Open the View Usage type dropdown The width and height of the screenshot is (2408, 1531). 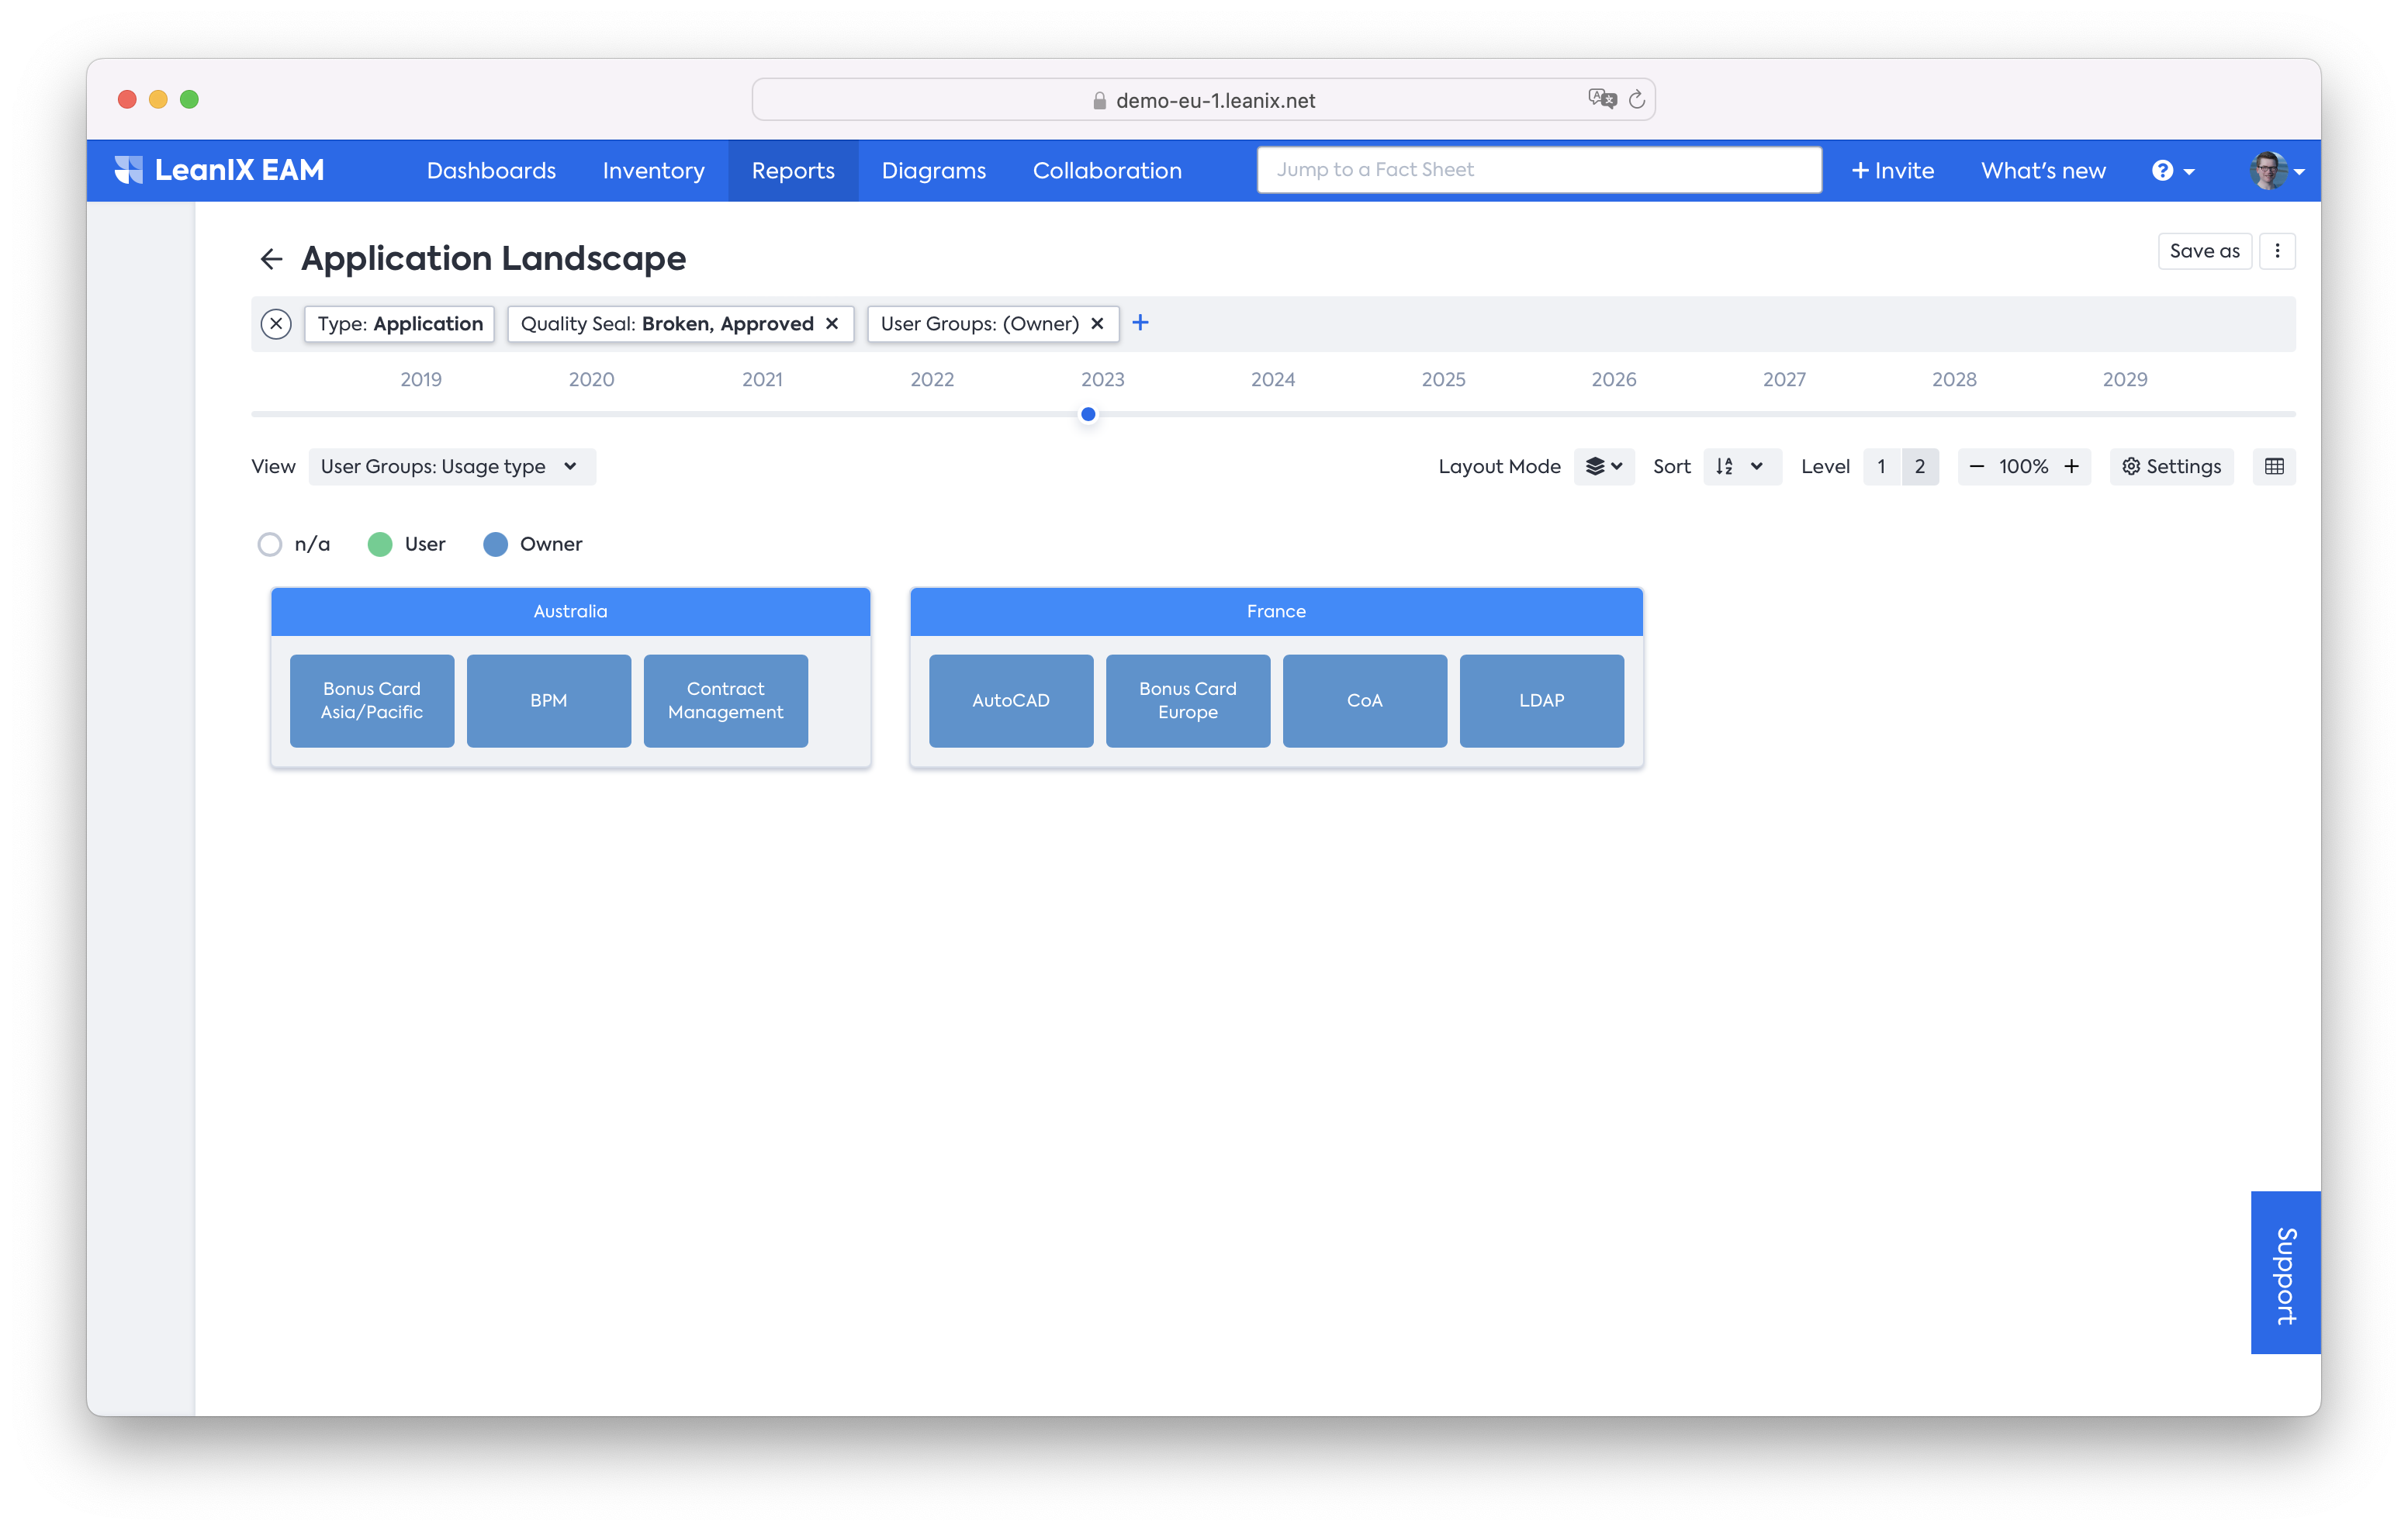(x=451, y=467)
